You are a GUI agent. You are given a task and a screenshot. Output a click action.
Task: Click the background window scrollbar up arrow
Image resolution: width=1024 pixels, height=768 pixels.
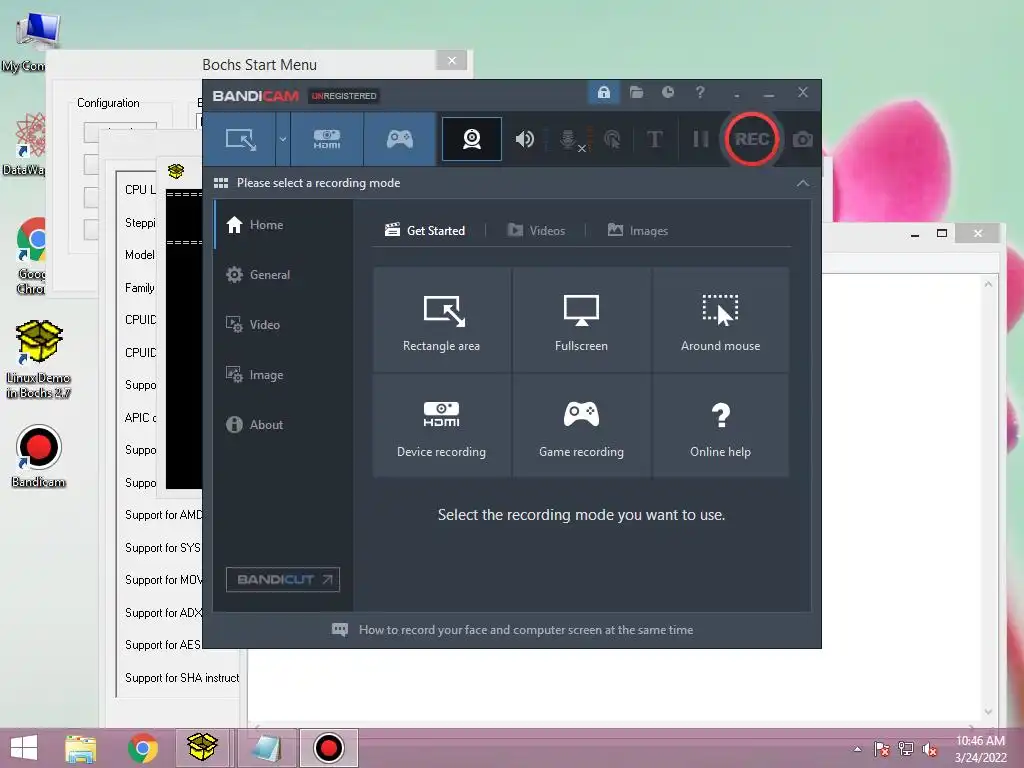click(x=988, y=284)
